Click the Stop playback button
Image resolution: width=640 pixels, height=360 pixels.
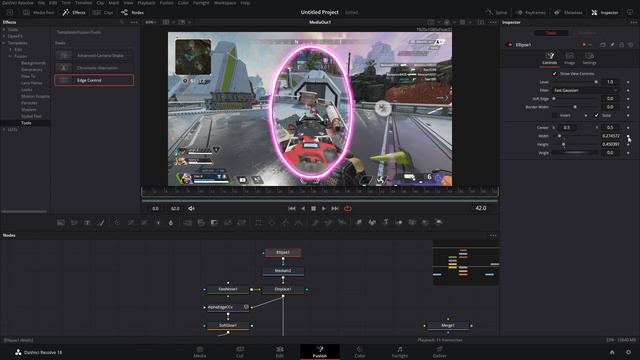coord(313,209)
